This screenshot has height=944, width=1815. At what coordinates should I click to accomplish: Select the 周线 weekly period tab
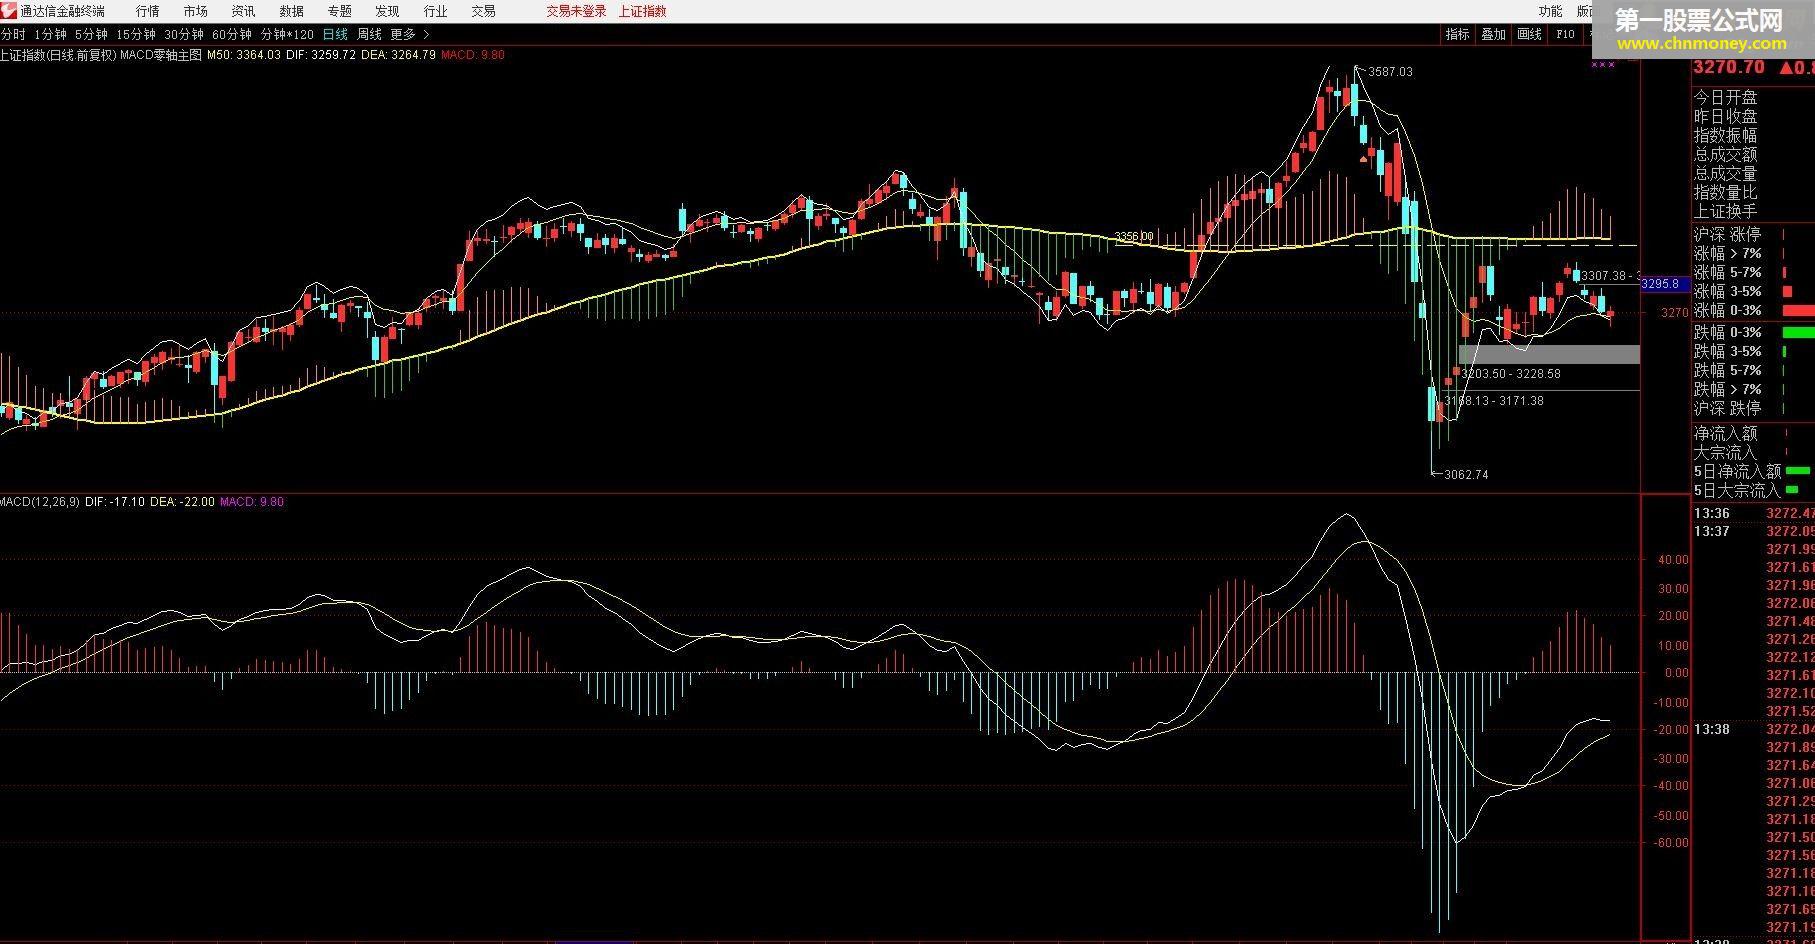pyautogui.click(x=369, y=34)
